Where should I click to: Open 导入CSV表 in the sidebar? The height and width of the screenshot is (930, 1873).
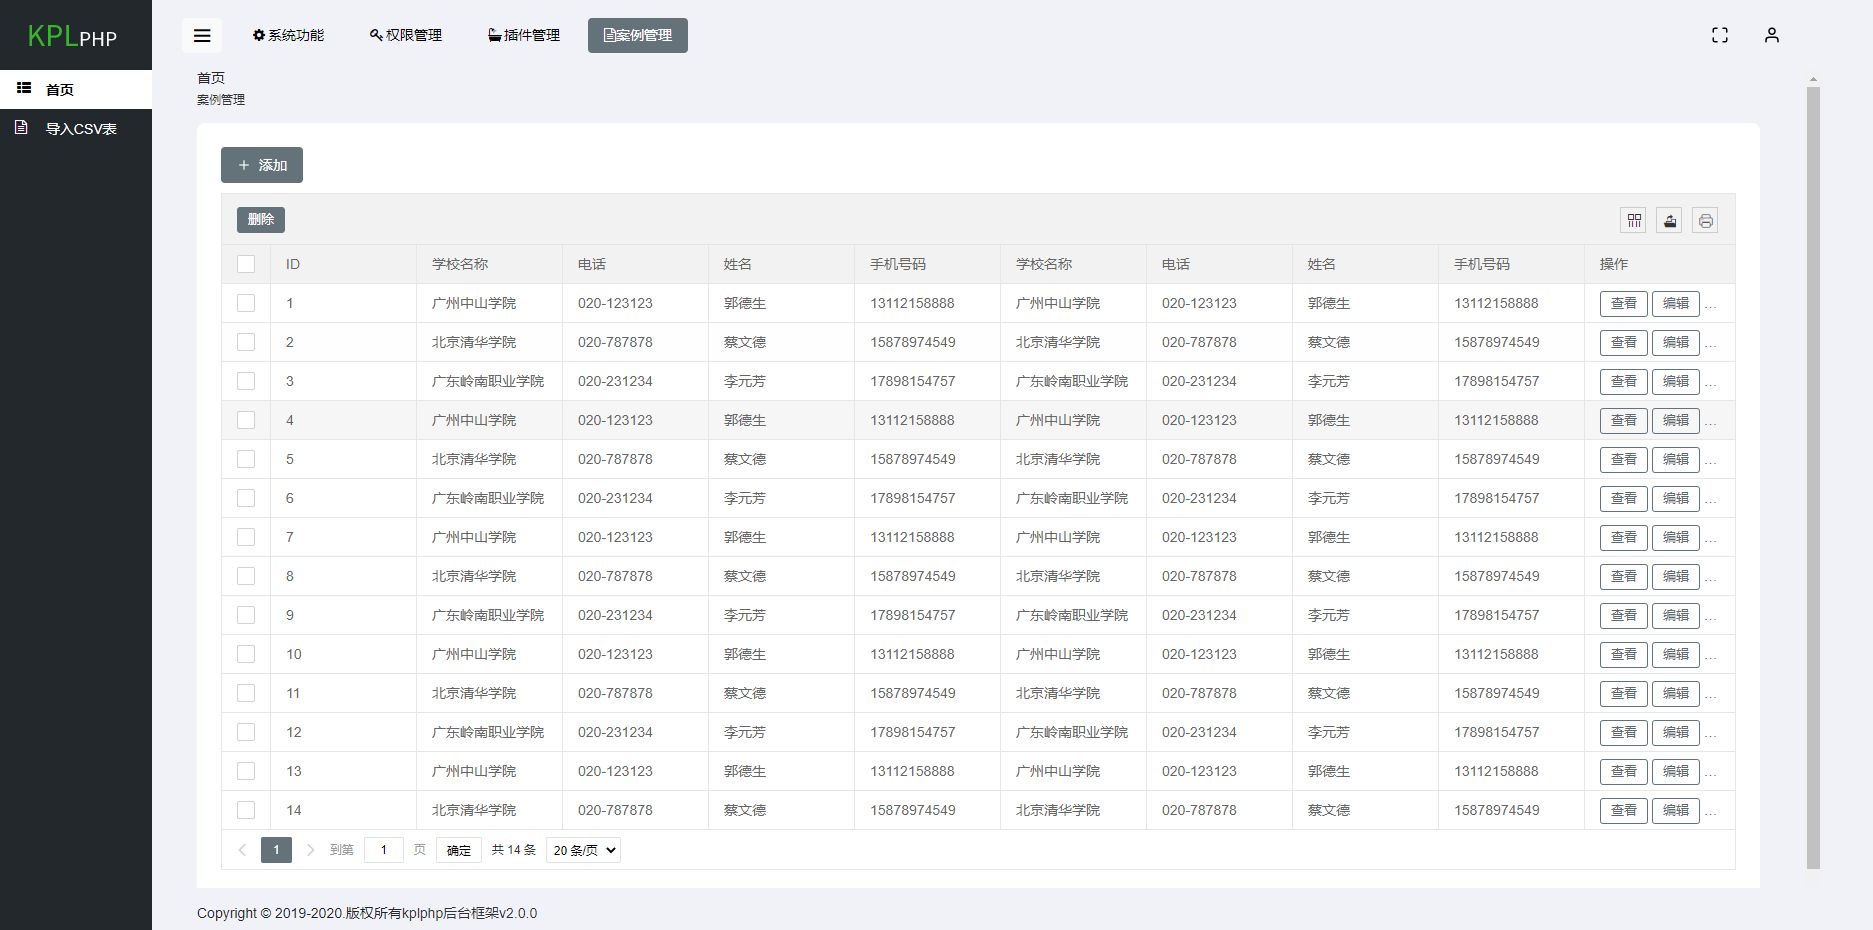(x=76, y=128)
